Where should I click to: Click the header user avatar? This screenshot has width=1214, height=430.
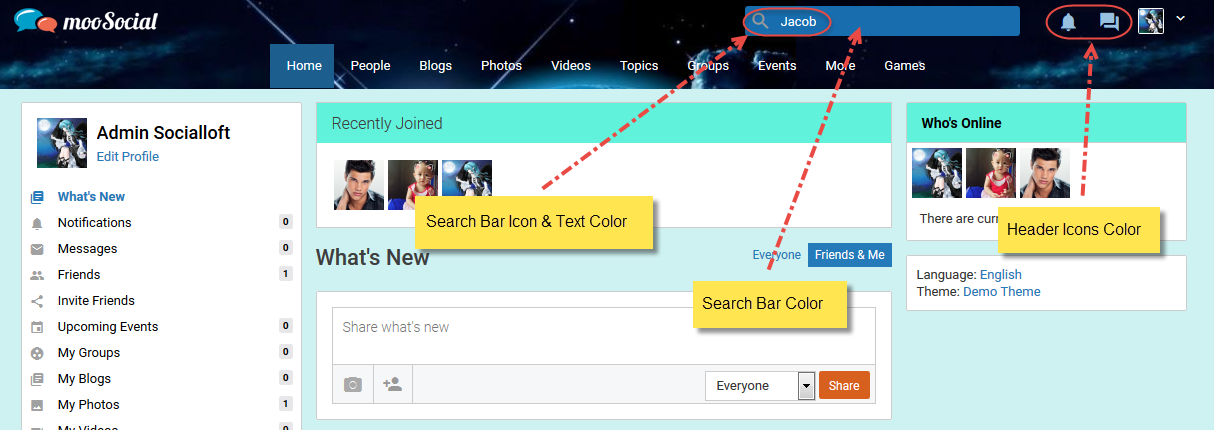tap(1151, 21)
